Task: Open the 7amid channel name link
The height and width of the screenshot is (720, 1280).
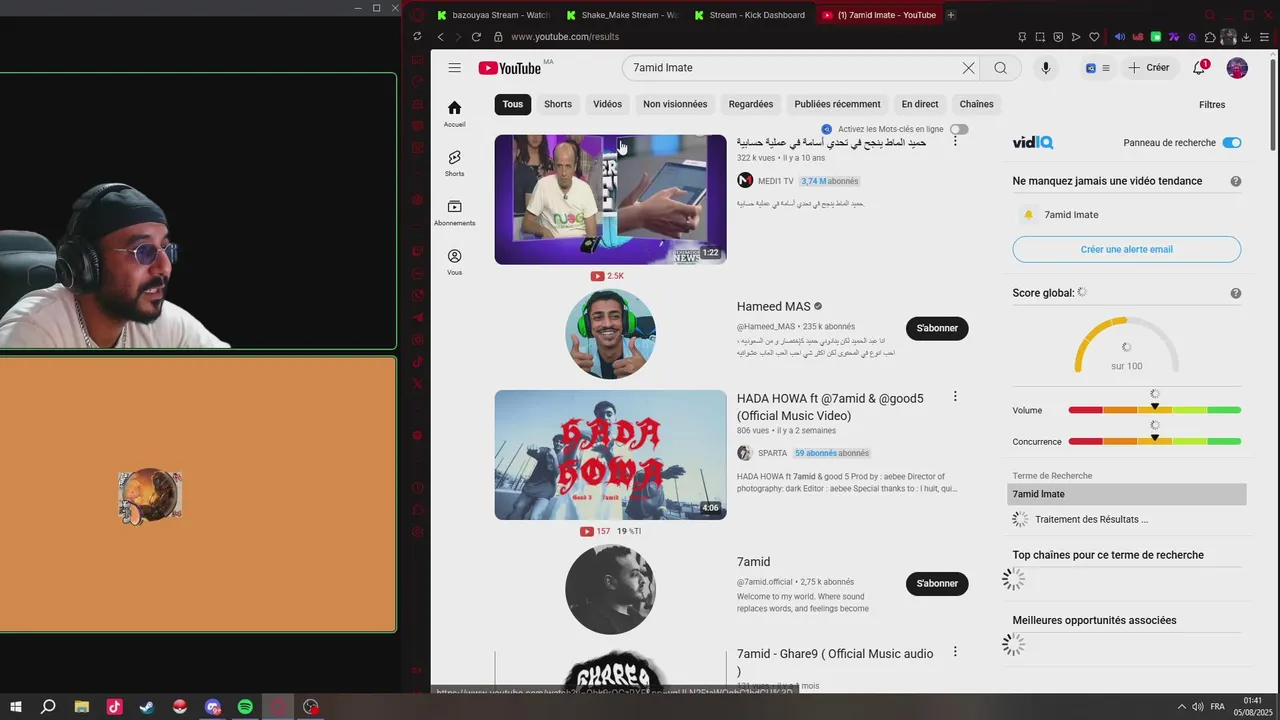Action: tap(754, 562)
